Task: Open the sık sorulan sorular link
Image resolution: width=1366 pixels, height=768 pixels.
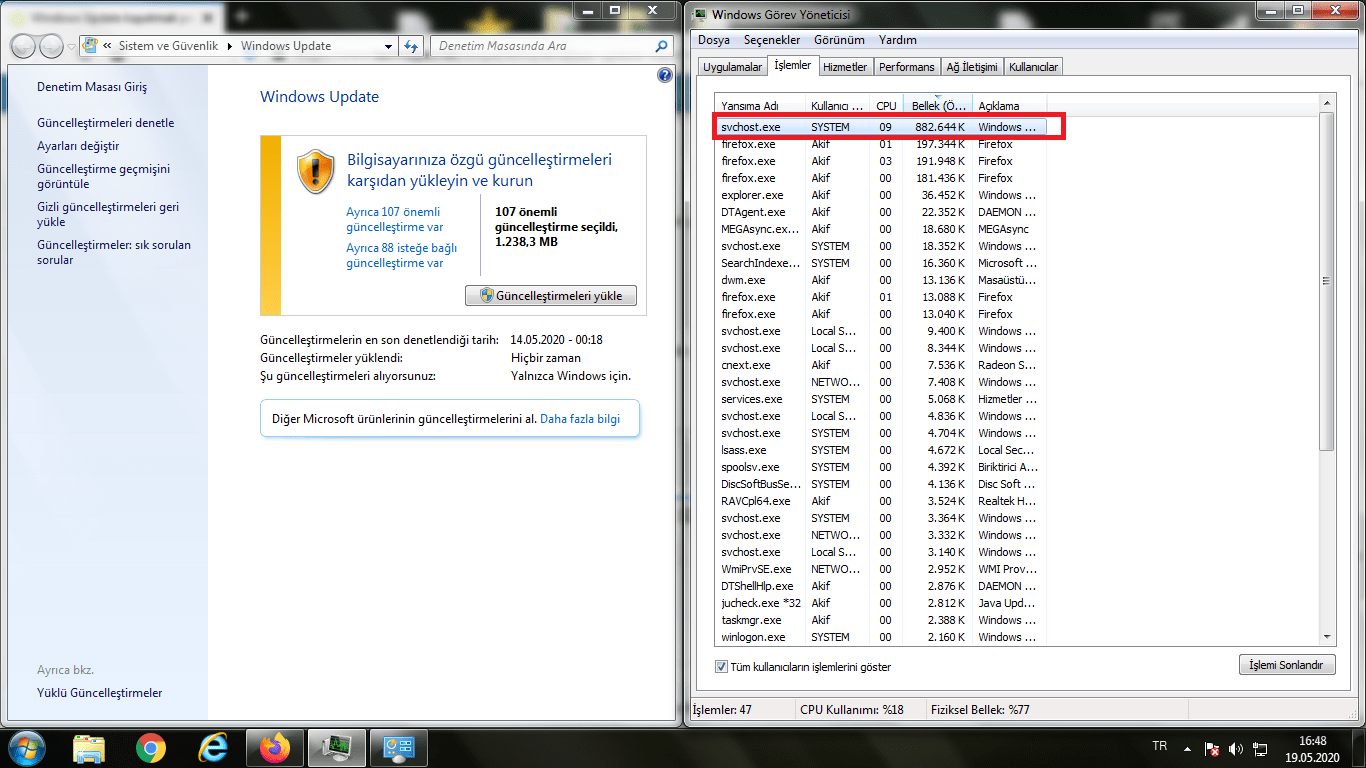Action: [x=114, y=253]
